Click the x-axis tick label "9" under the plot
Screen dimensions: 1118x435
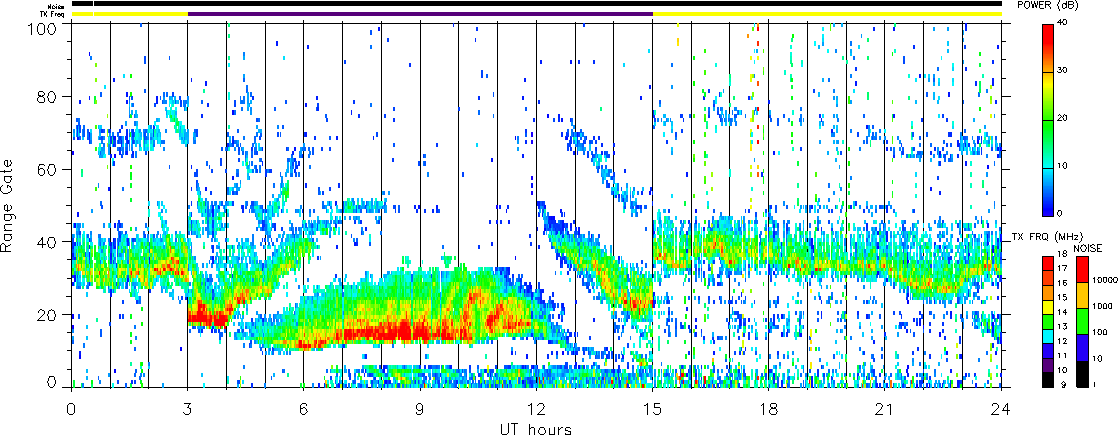coord(420,410)
